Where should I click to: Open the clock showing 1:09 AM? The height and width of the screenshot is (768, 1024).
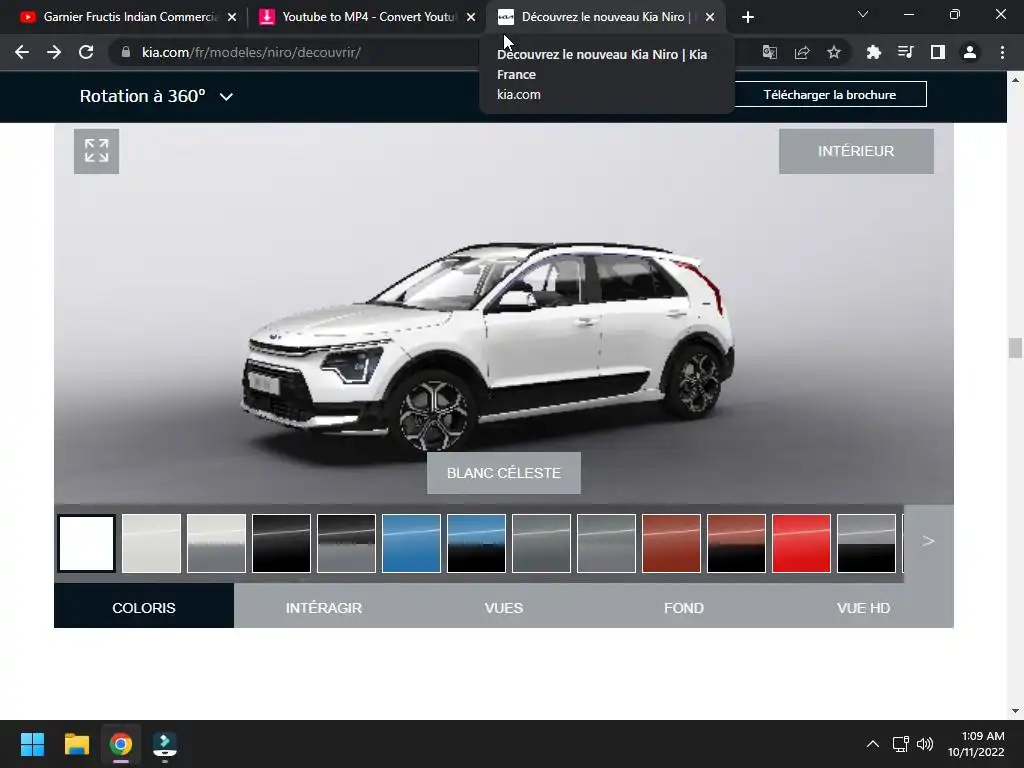[976, 744]
